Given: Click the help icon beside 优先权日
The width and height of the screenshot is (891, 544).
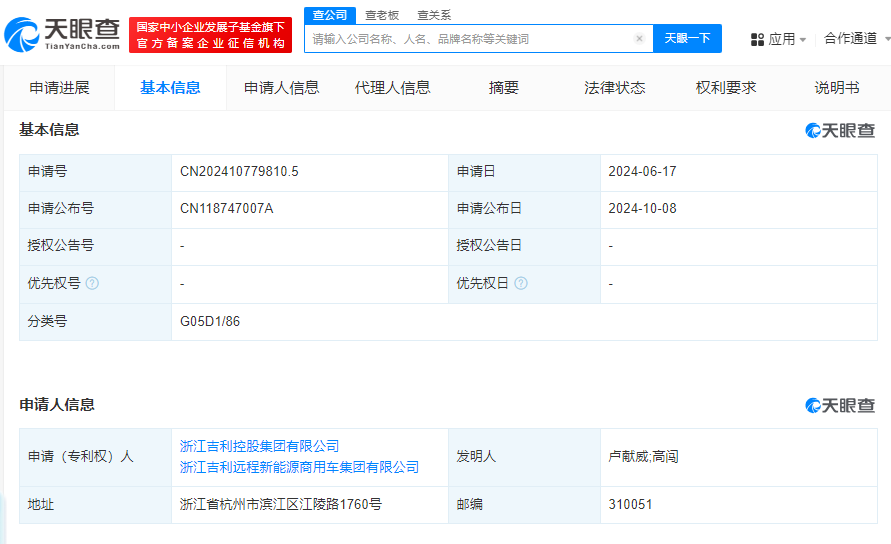Looking at the screenshot, I should pos(521,284).
